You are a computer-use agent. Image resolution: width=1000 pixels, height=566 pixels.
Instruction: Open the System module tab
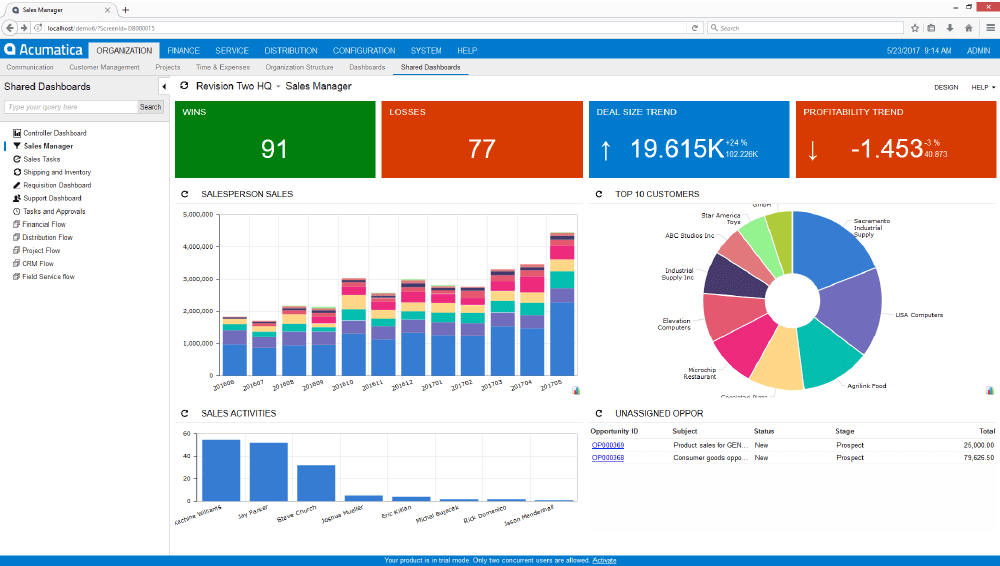click(426, 50)
